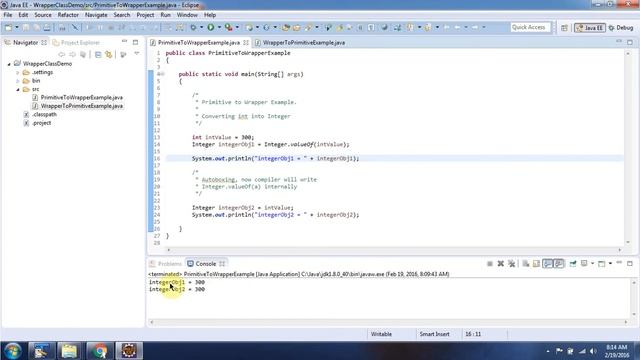Image resolution: width=640 pixels, height=360 pixels.
Task: Open the File menu
Action: point(8,15)
